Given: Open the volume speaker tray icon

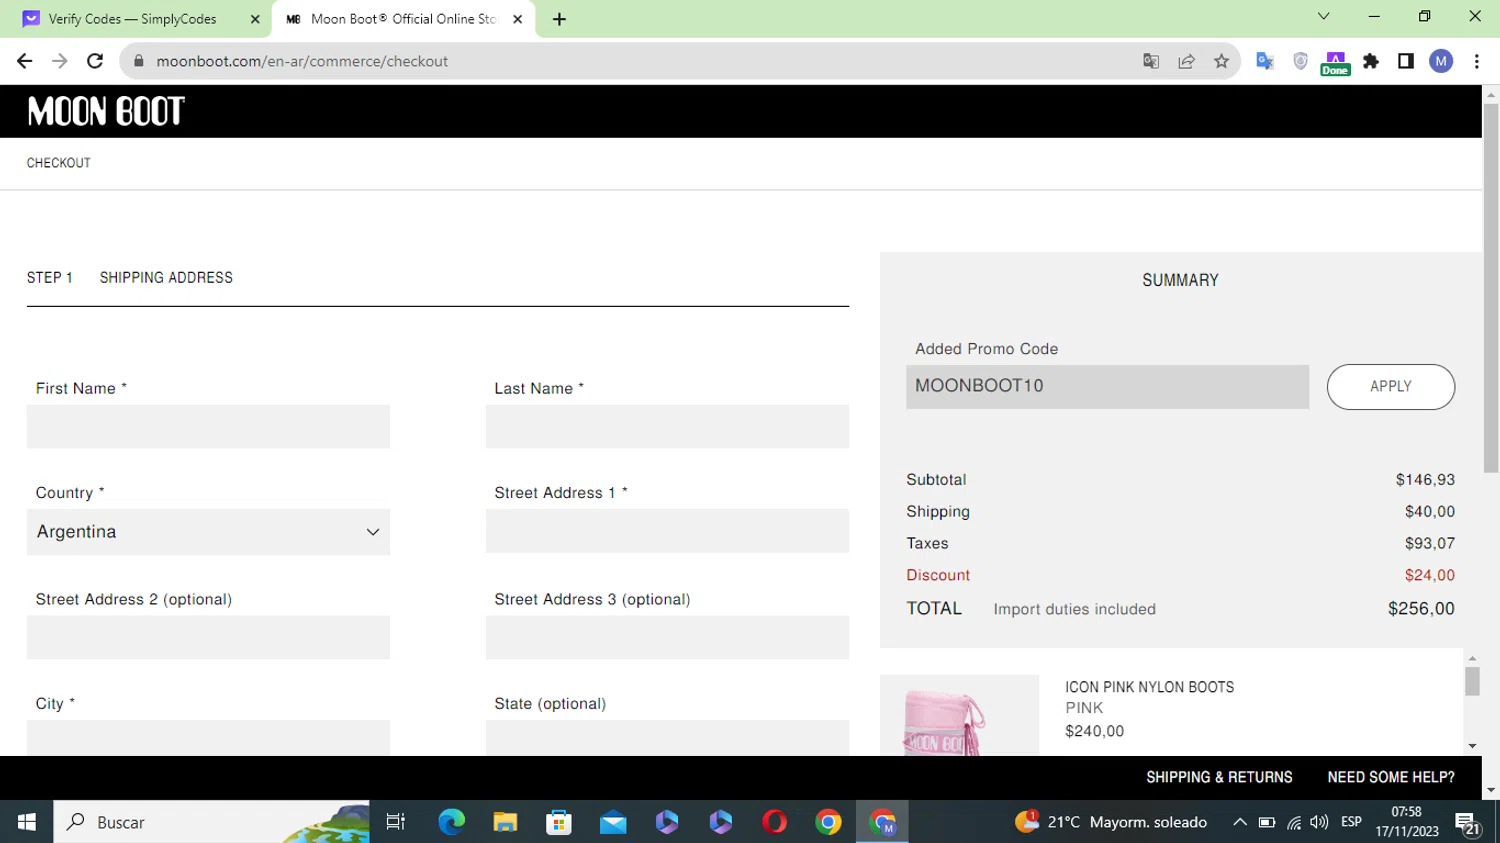Looking at the screenshot, I should tap(1319, 822).
